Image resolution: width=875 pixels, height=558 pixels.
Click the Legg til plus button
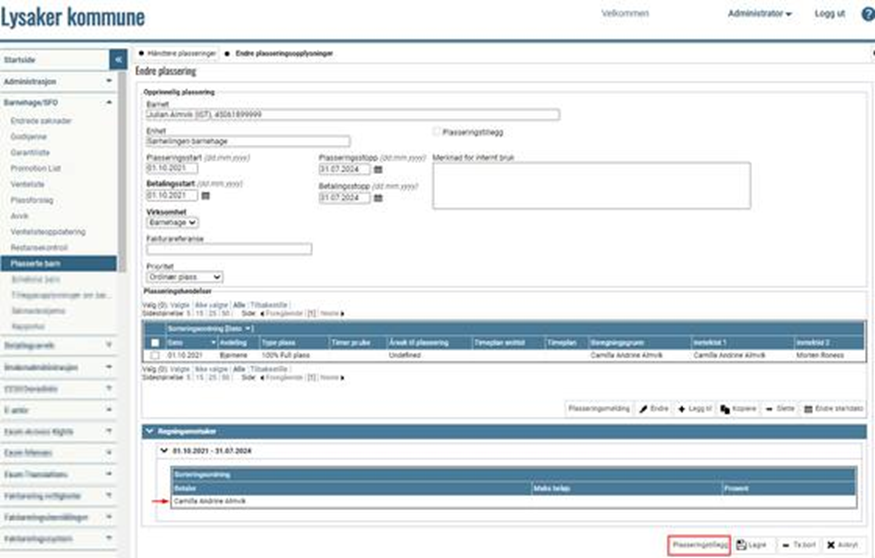(x=695, y=409)
